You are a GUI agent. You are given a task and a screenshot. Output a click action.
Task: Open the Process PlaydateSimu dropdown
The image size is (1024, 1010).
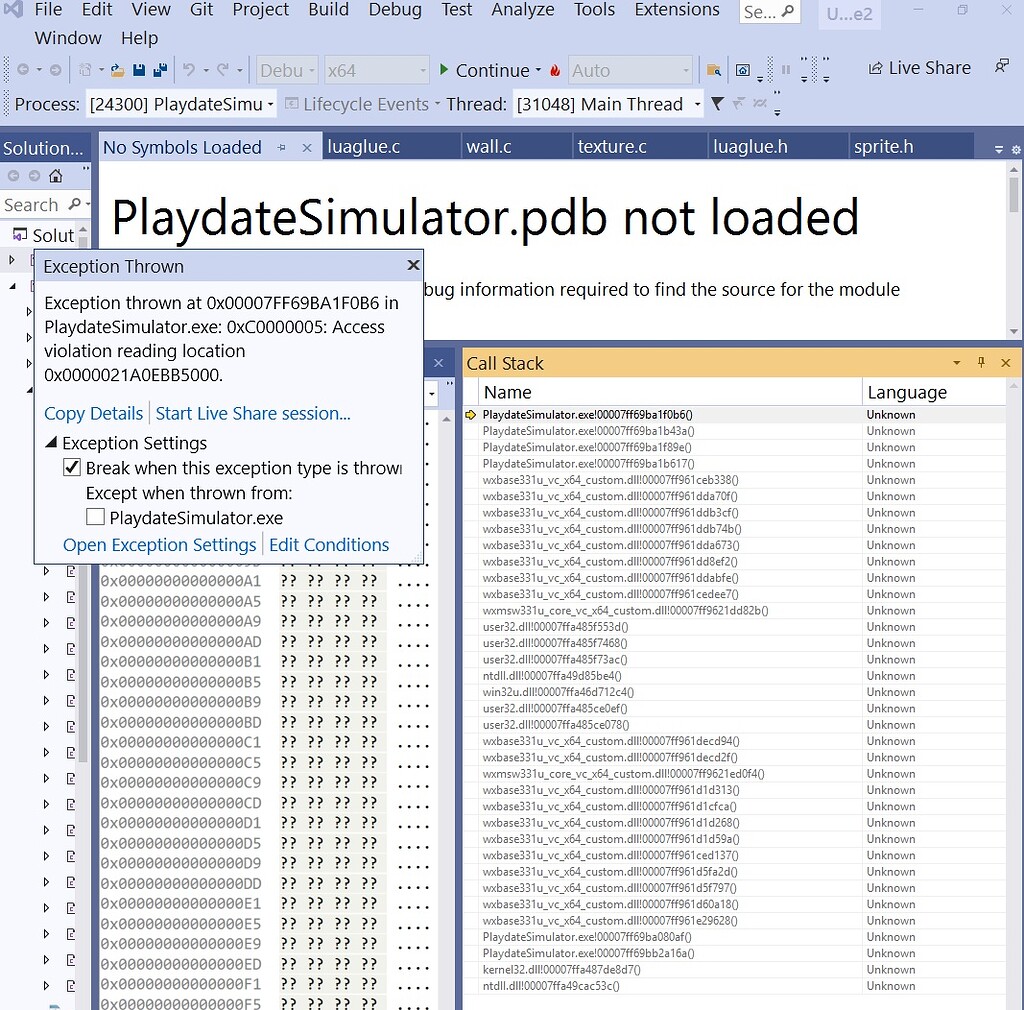click(x=181, y=104)
